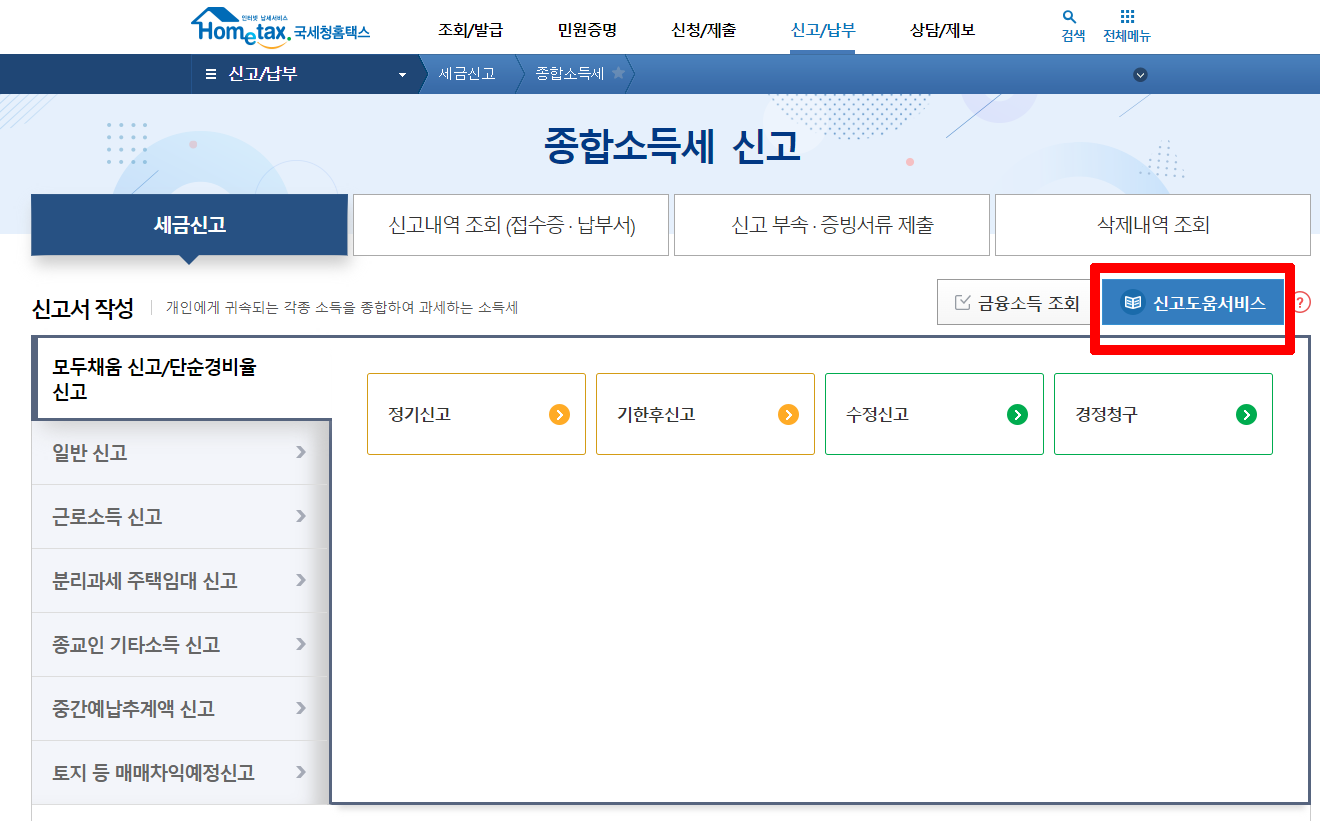Expand 토지 등 매매차익예정신고 chevron
The height and width of the screenshot is (821, 1320).
pos(301,772)
